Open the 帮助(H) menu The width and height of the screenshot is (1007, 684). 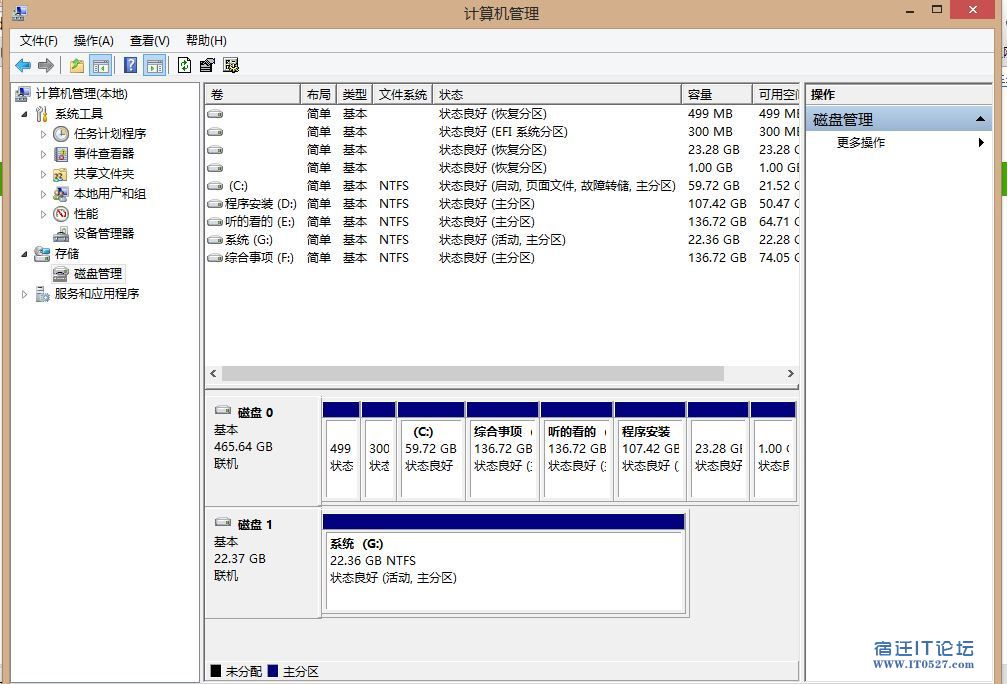click(x=206, y=40)
